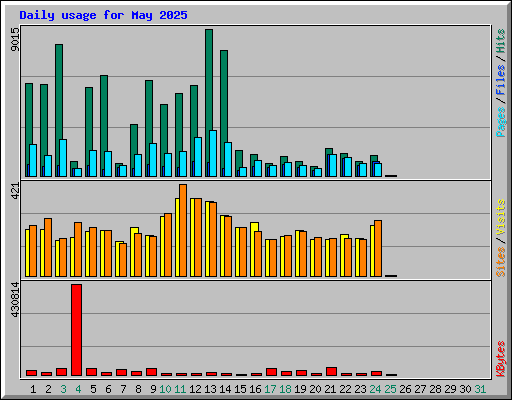Click the day 15 x-axis label
512x400 pixels.
coord(240,389)
